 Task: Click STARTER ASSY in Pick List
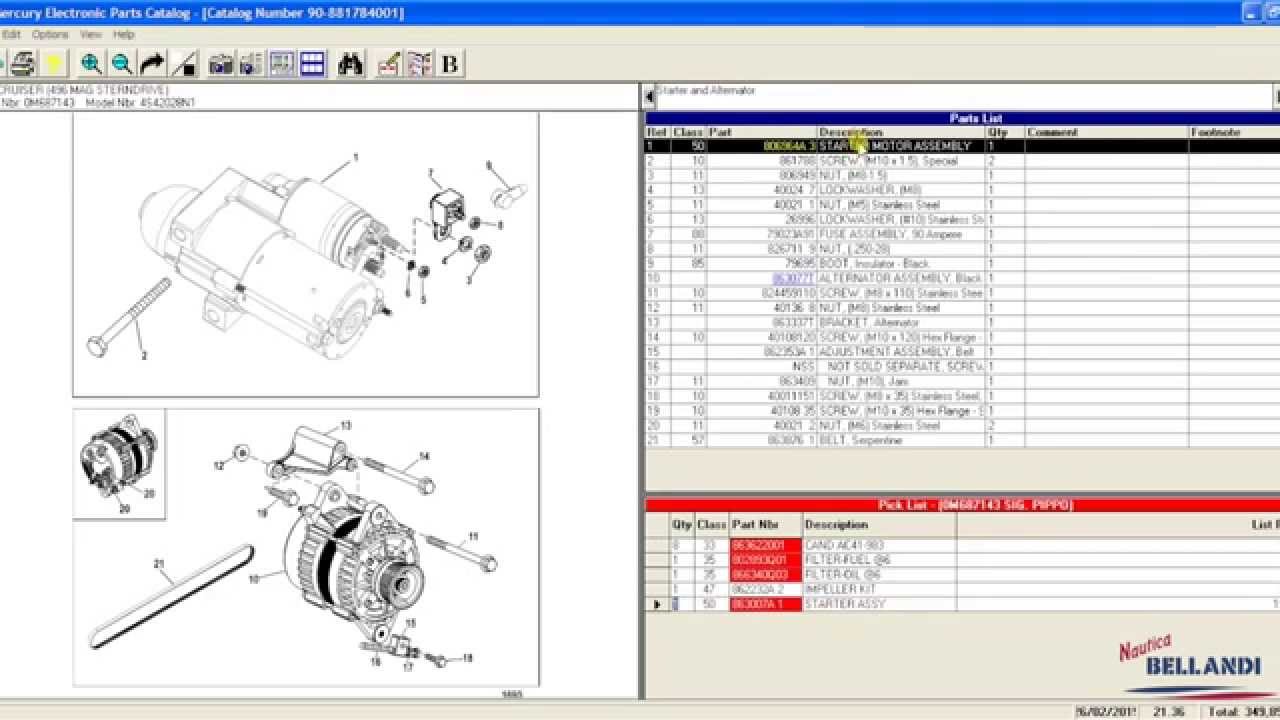pyautogui.click(x=845, y=604)
